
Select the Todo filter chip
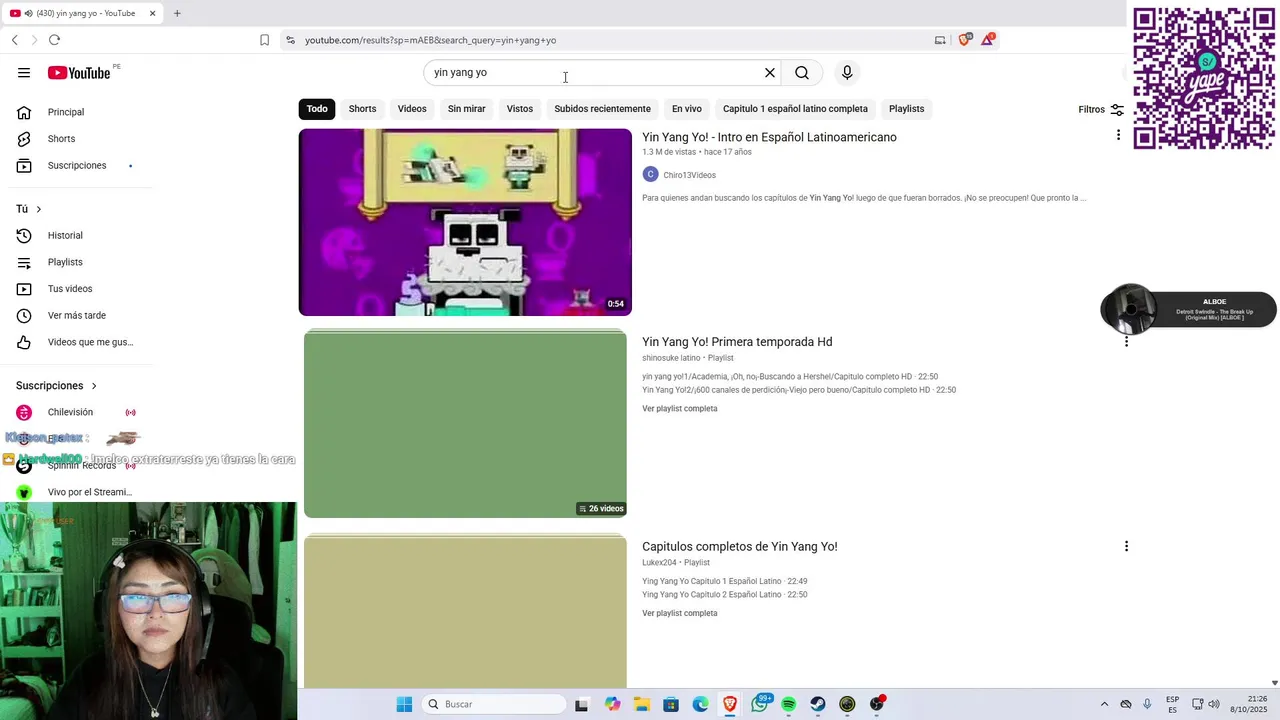pyautogui.click(x=317, y=109)
